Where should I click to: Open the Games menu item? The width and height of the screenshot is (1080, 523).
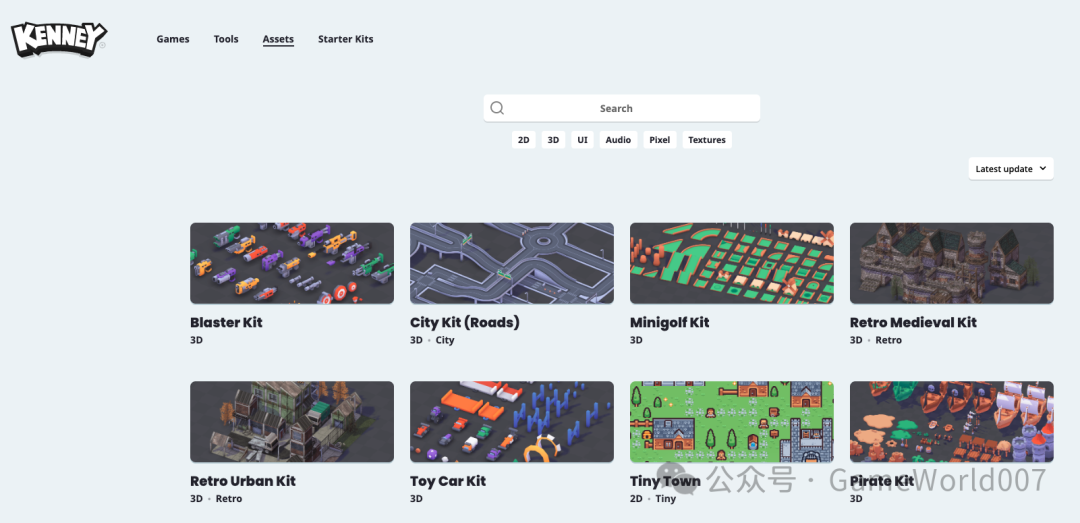(x=173, y=39)
